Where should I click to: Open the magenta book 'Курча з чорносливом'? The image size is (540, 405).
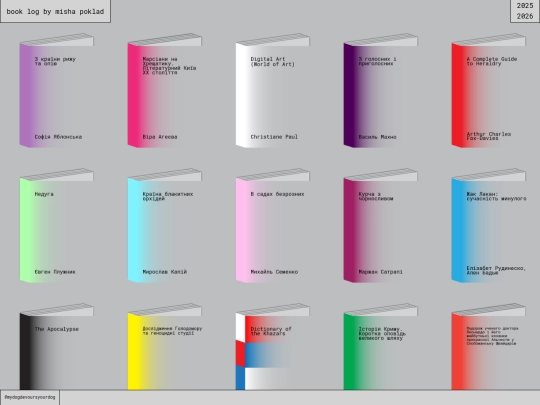pos(381,226)
